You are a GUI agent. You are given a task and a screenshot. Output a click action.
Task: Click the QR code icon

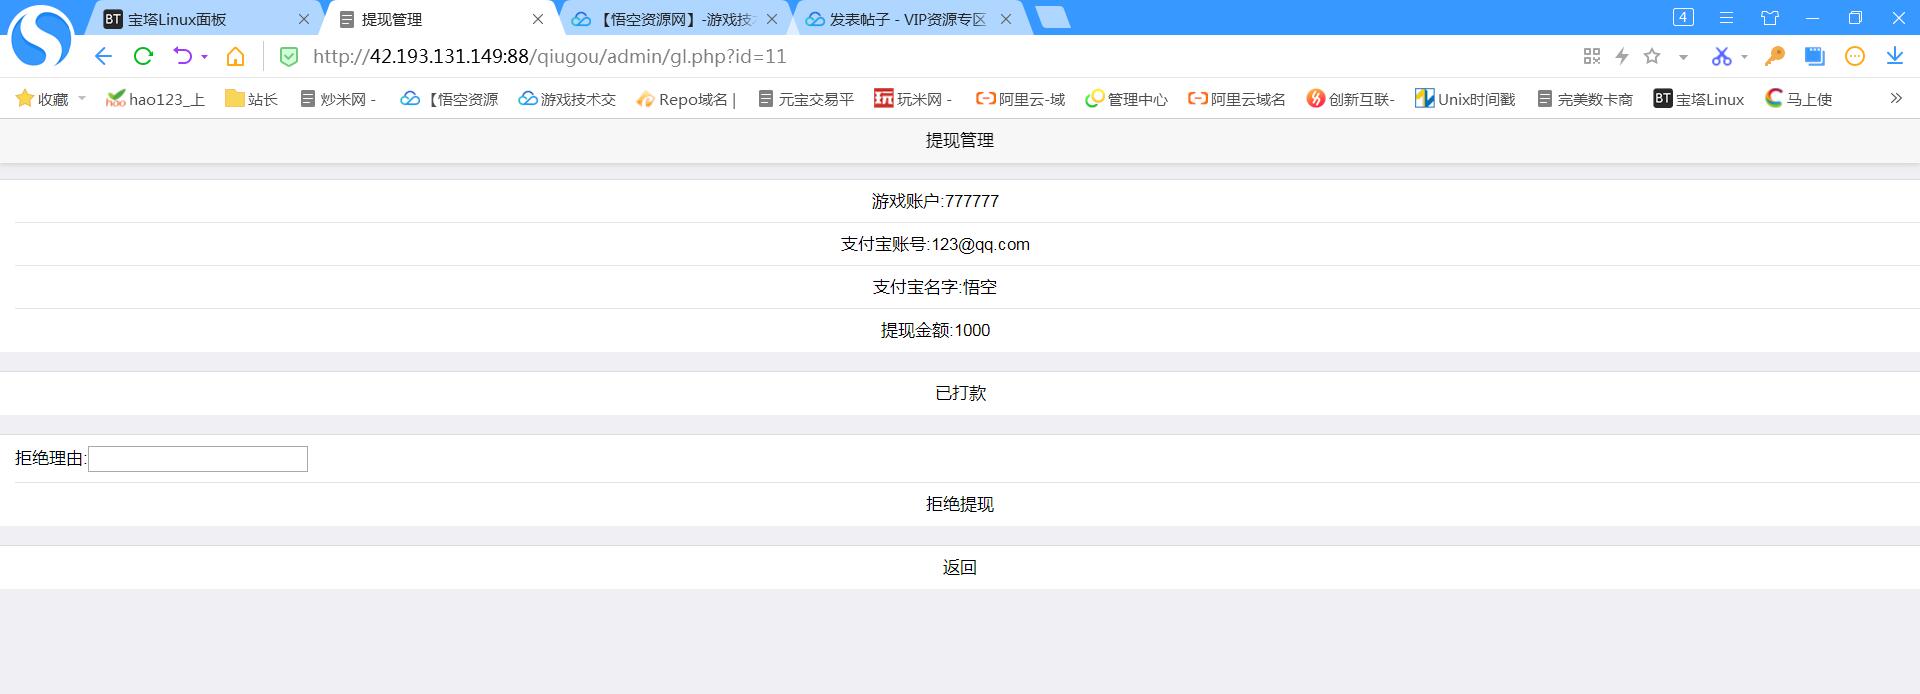click(1592, 56)
